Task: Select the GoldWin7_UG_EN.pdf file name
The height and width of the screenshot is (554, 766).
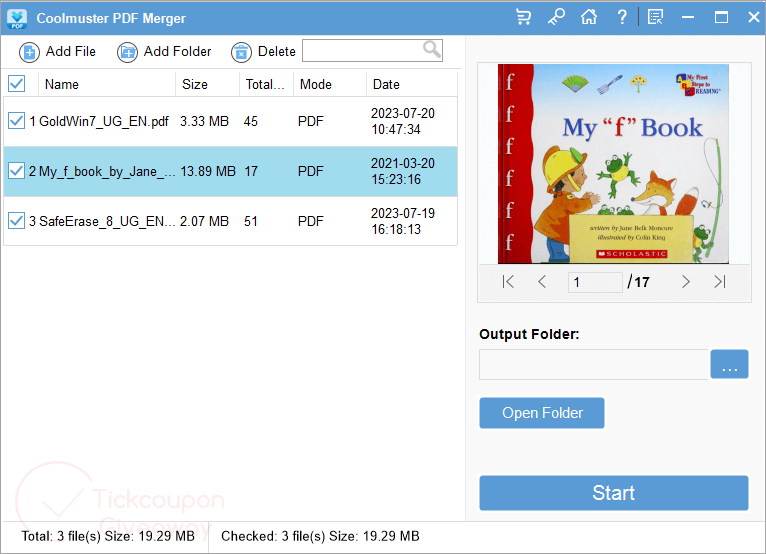Action: click(104, 121)
